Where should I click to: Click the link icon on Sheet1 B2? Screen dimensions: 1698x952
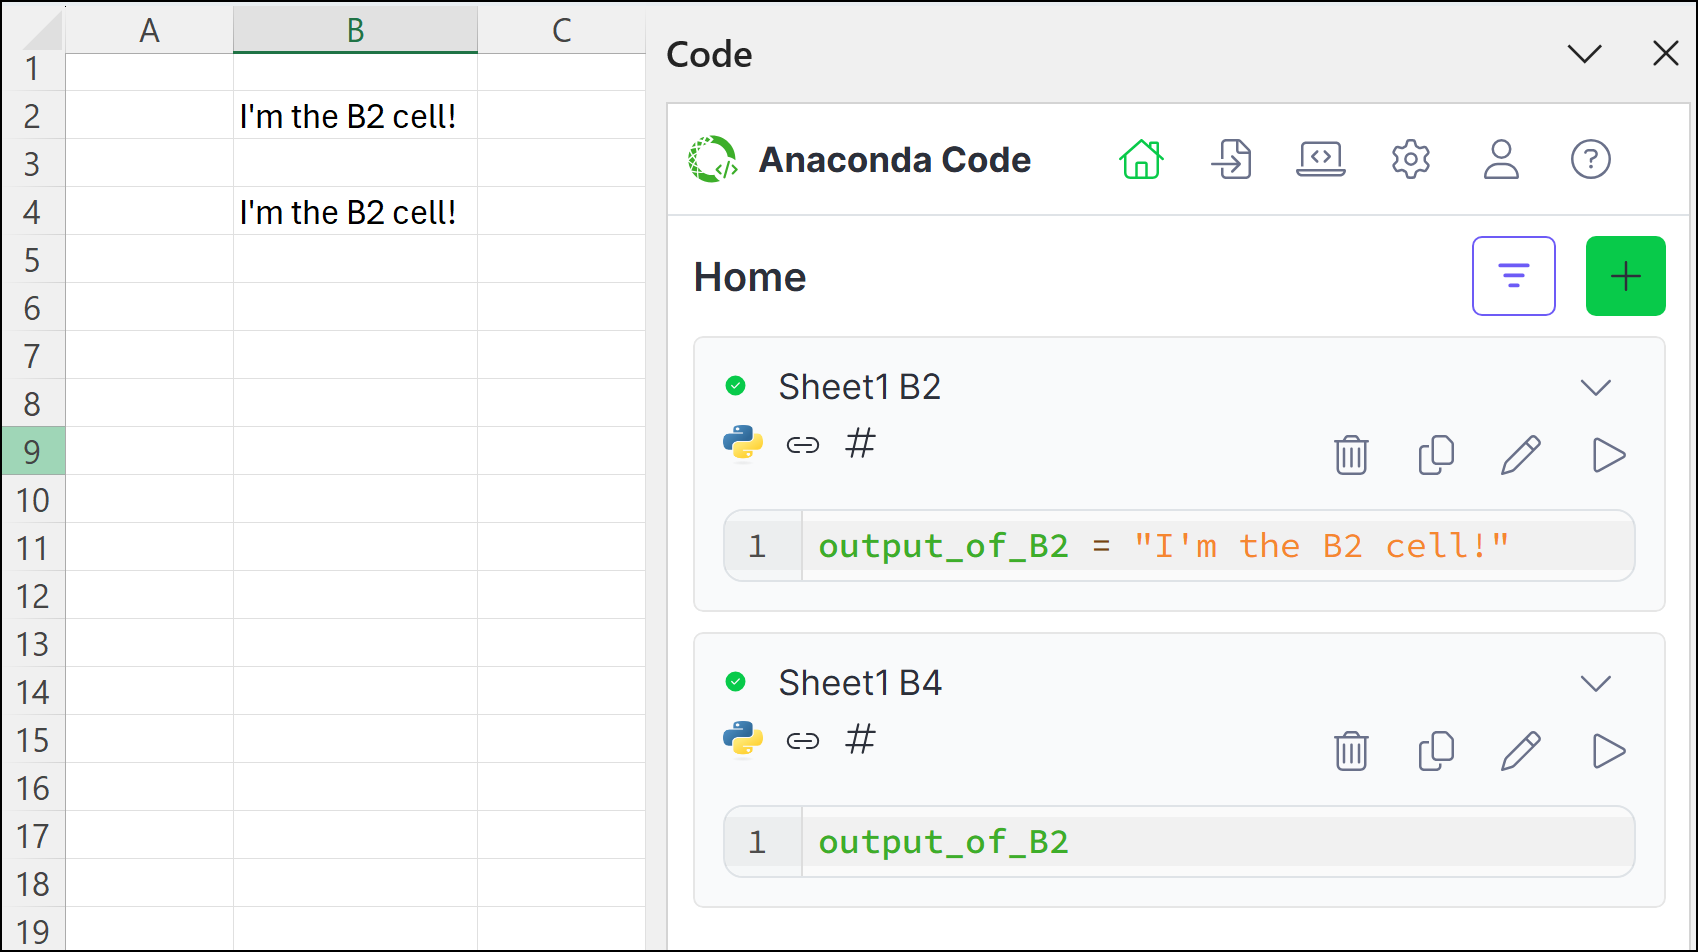(803, 445)
